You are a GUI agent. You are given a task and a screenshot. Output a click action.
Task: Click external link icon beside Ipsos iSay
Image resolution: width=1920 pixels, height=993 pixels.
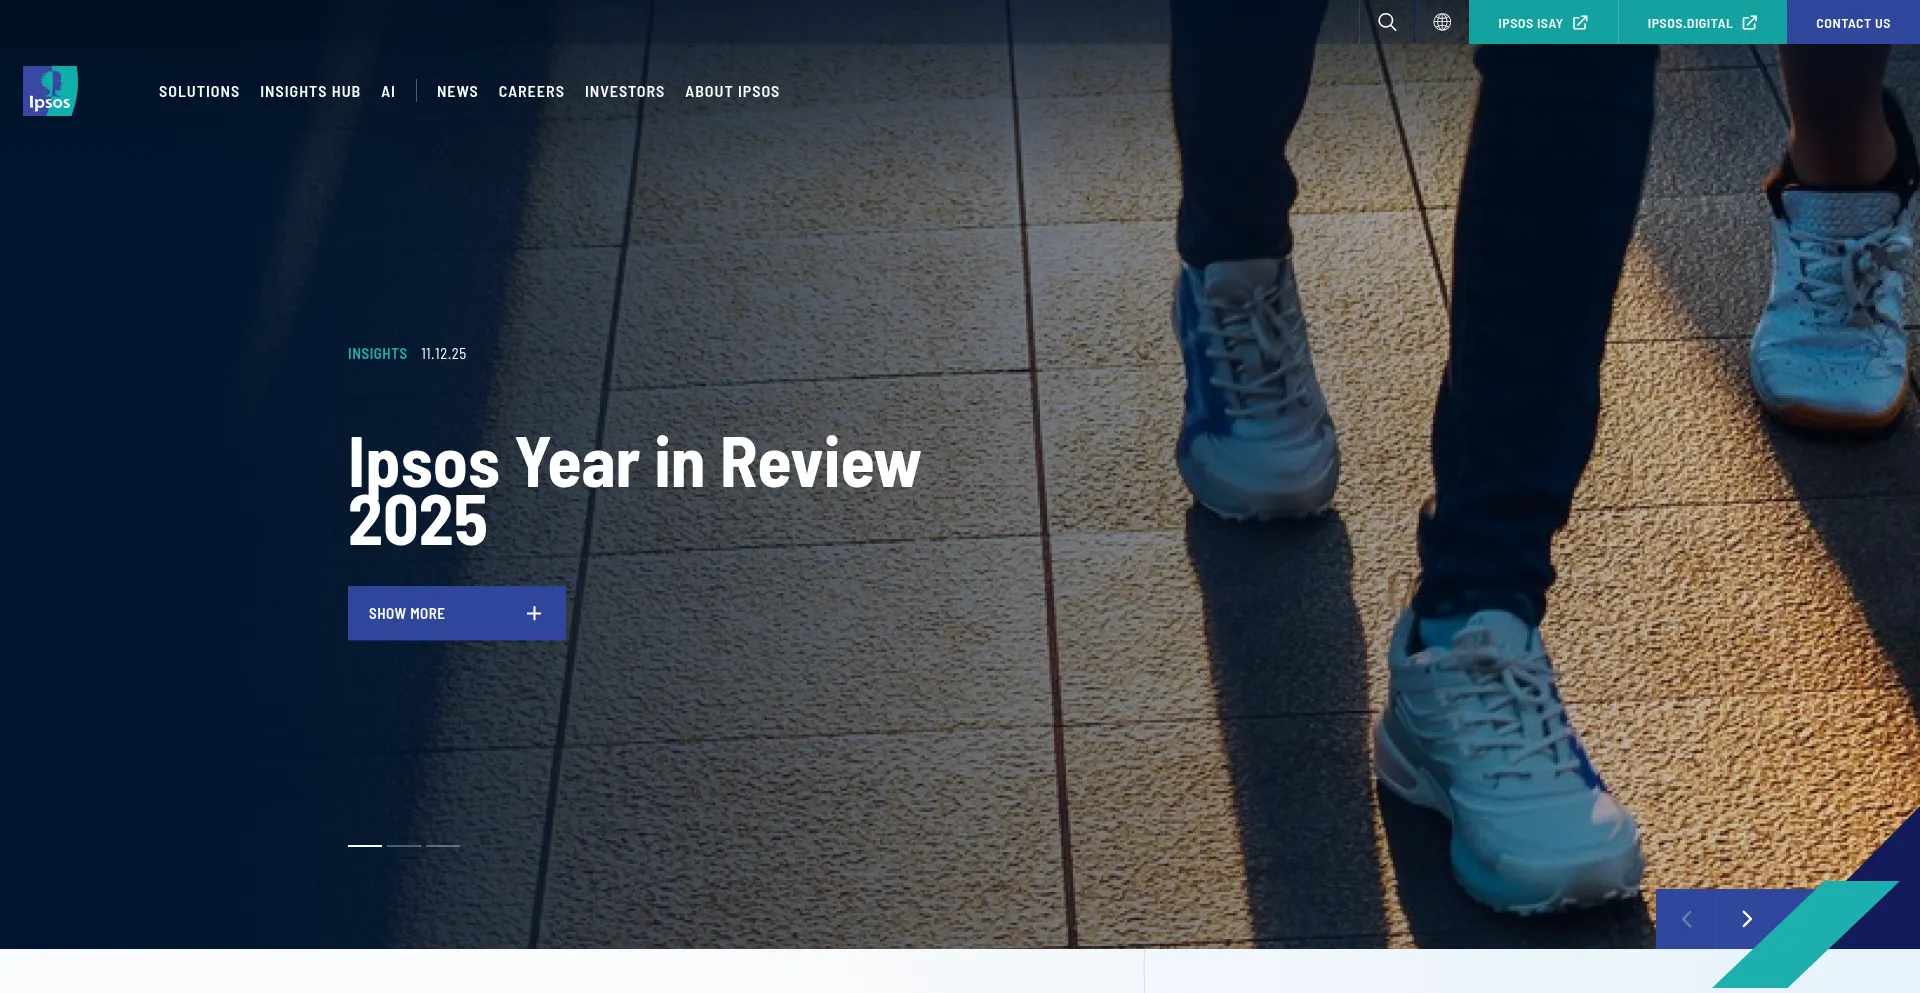coord(1580,23)
